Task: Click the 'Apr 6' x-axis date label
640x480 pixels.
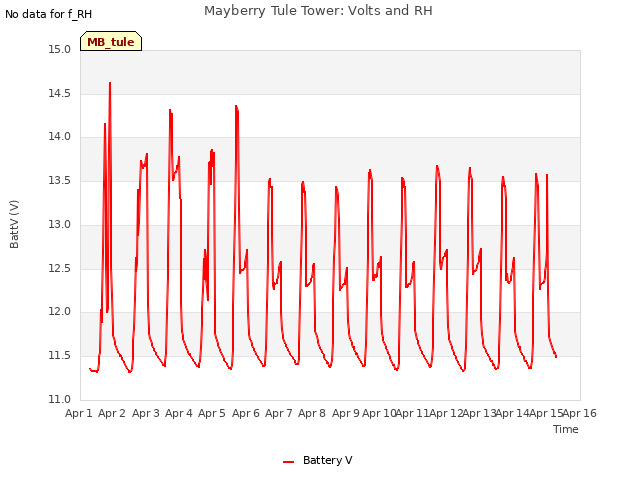Action: pos(246,413)
